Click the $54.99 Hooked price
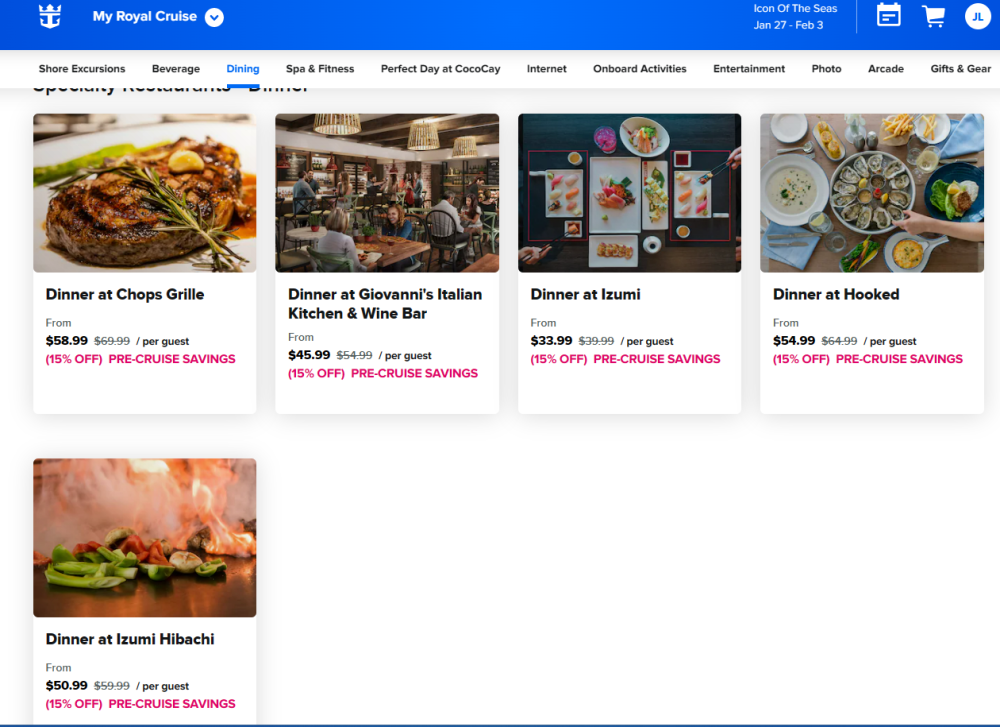The height and width of the screenshot is (727, 1000). point(794,341)
